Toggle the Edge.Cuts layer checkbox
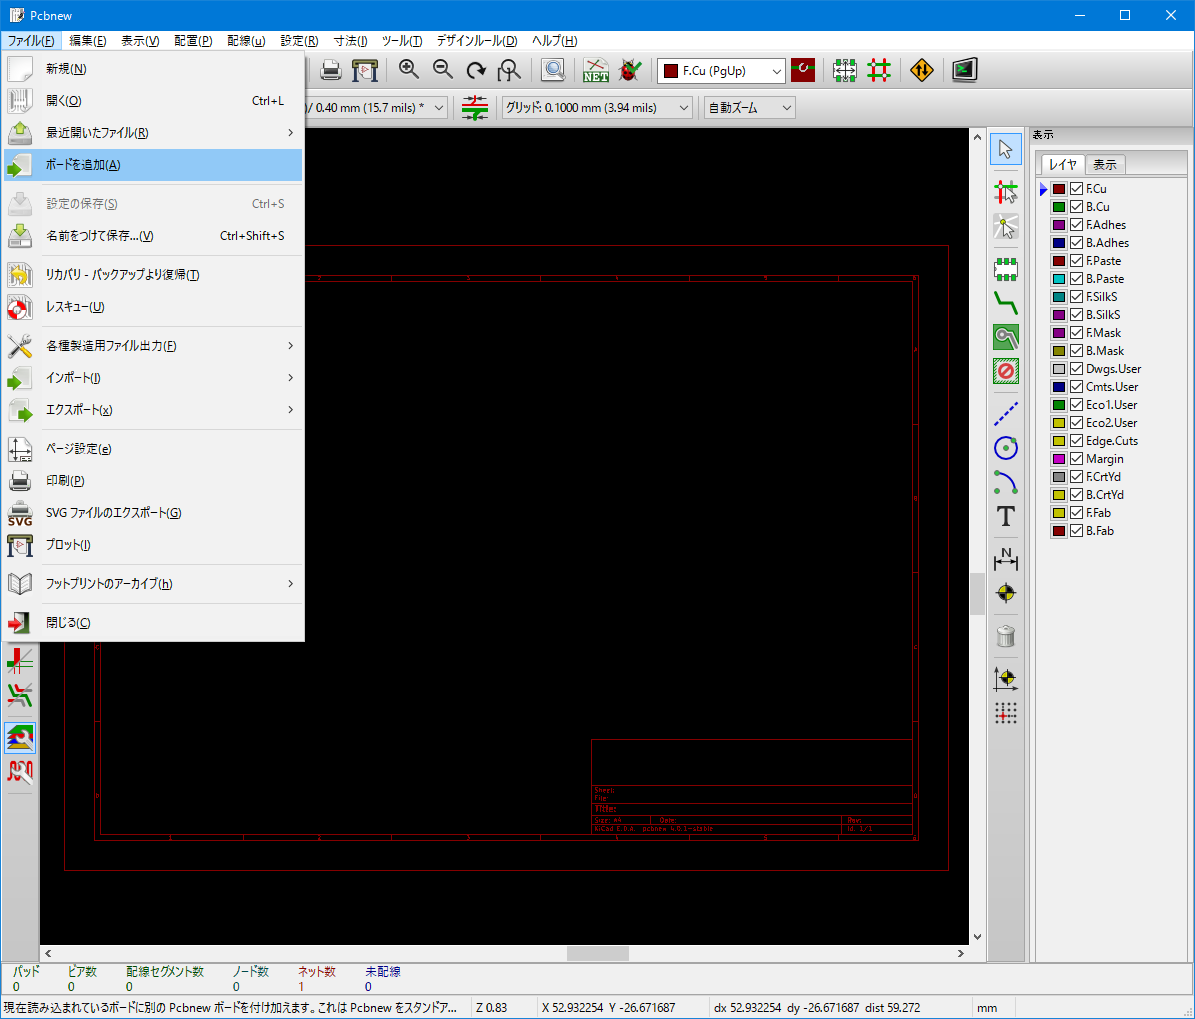 tap(1076, 441)
